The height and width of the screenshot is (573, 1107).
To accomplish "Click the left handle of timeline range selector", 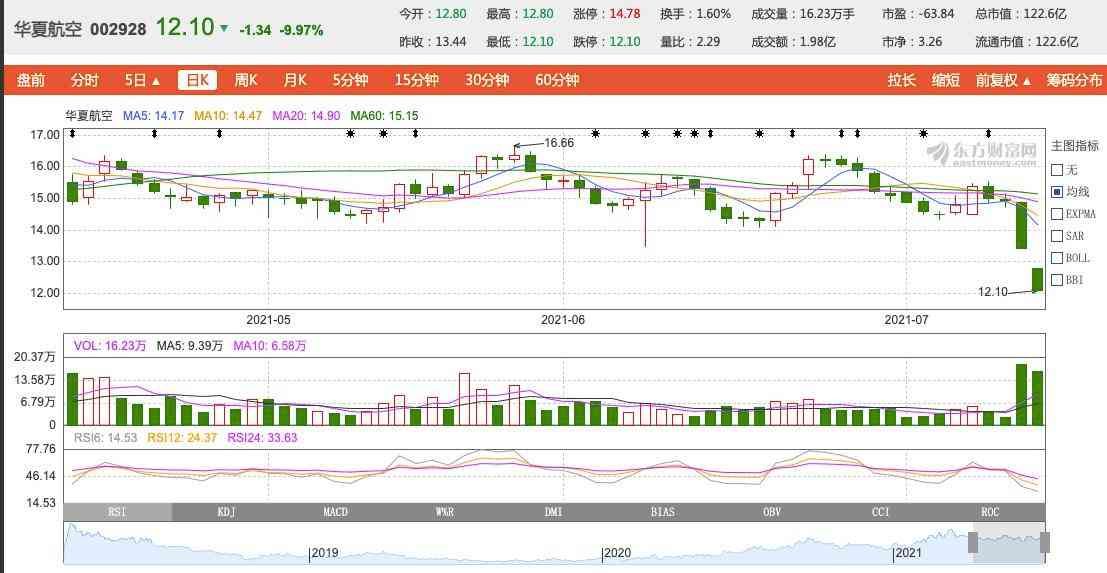I will click(x=972, y=543).
